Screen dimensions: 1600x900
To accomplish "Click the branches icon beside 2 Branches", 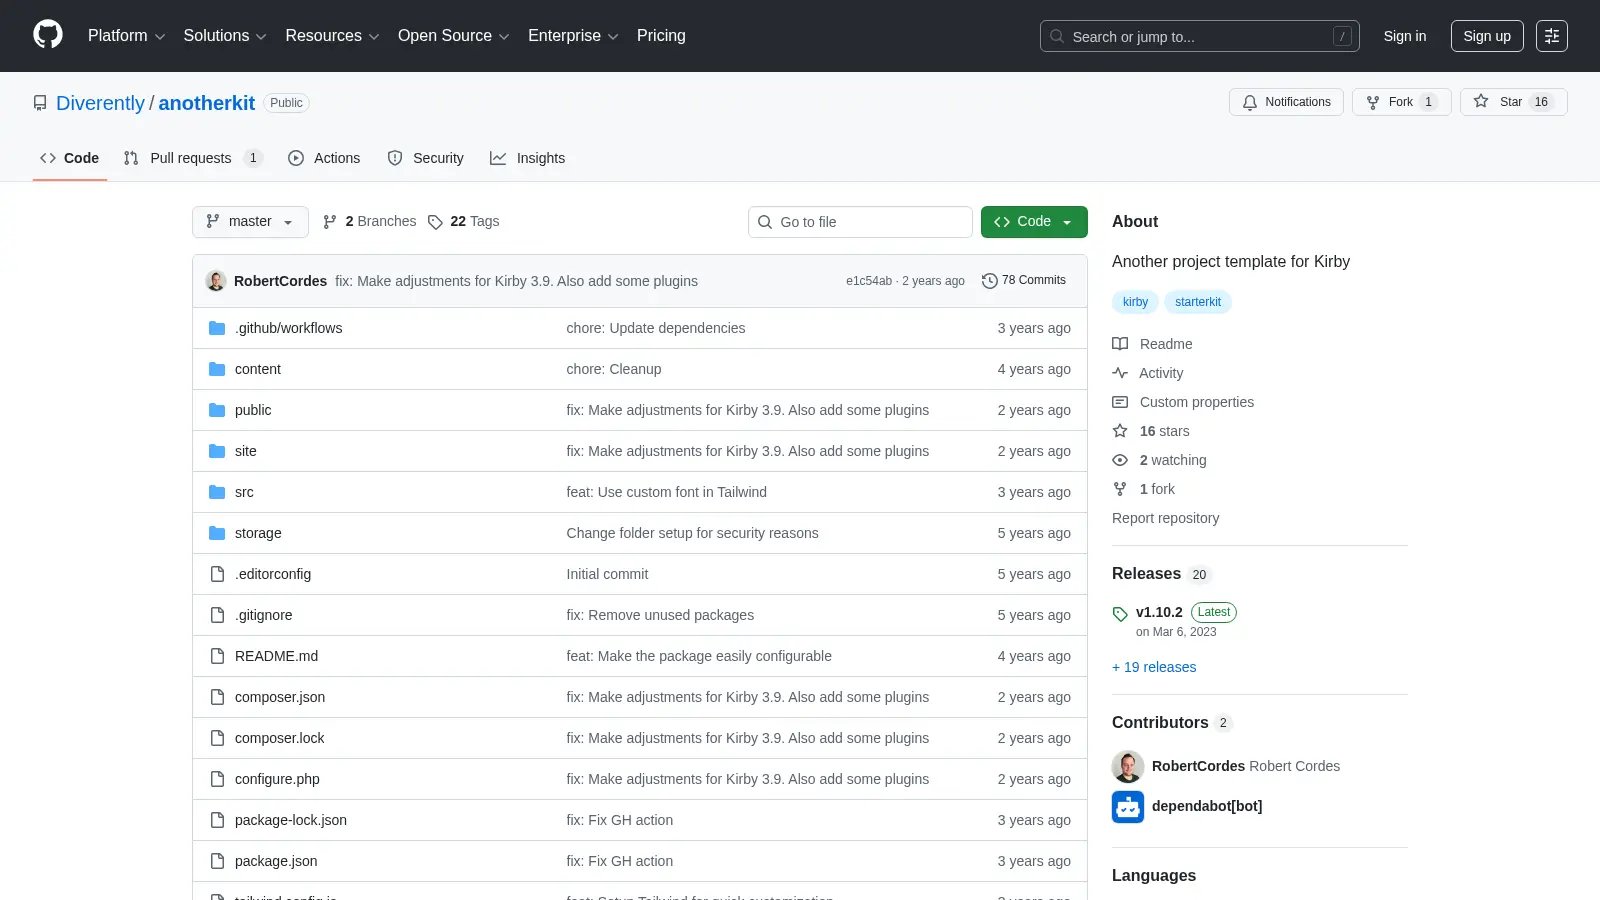I will pyautogui.click(x=330, y=222).
